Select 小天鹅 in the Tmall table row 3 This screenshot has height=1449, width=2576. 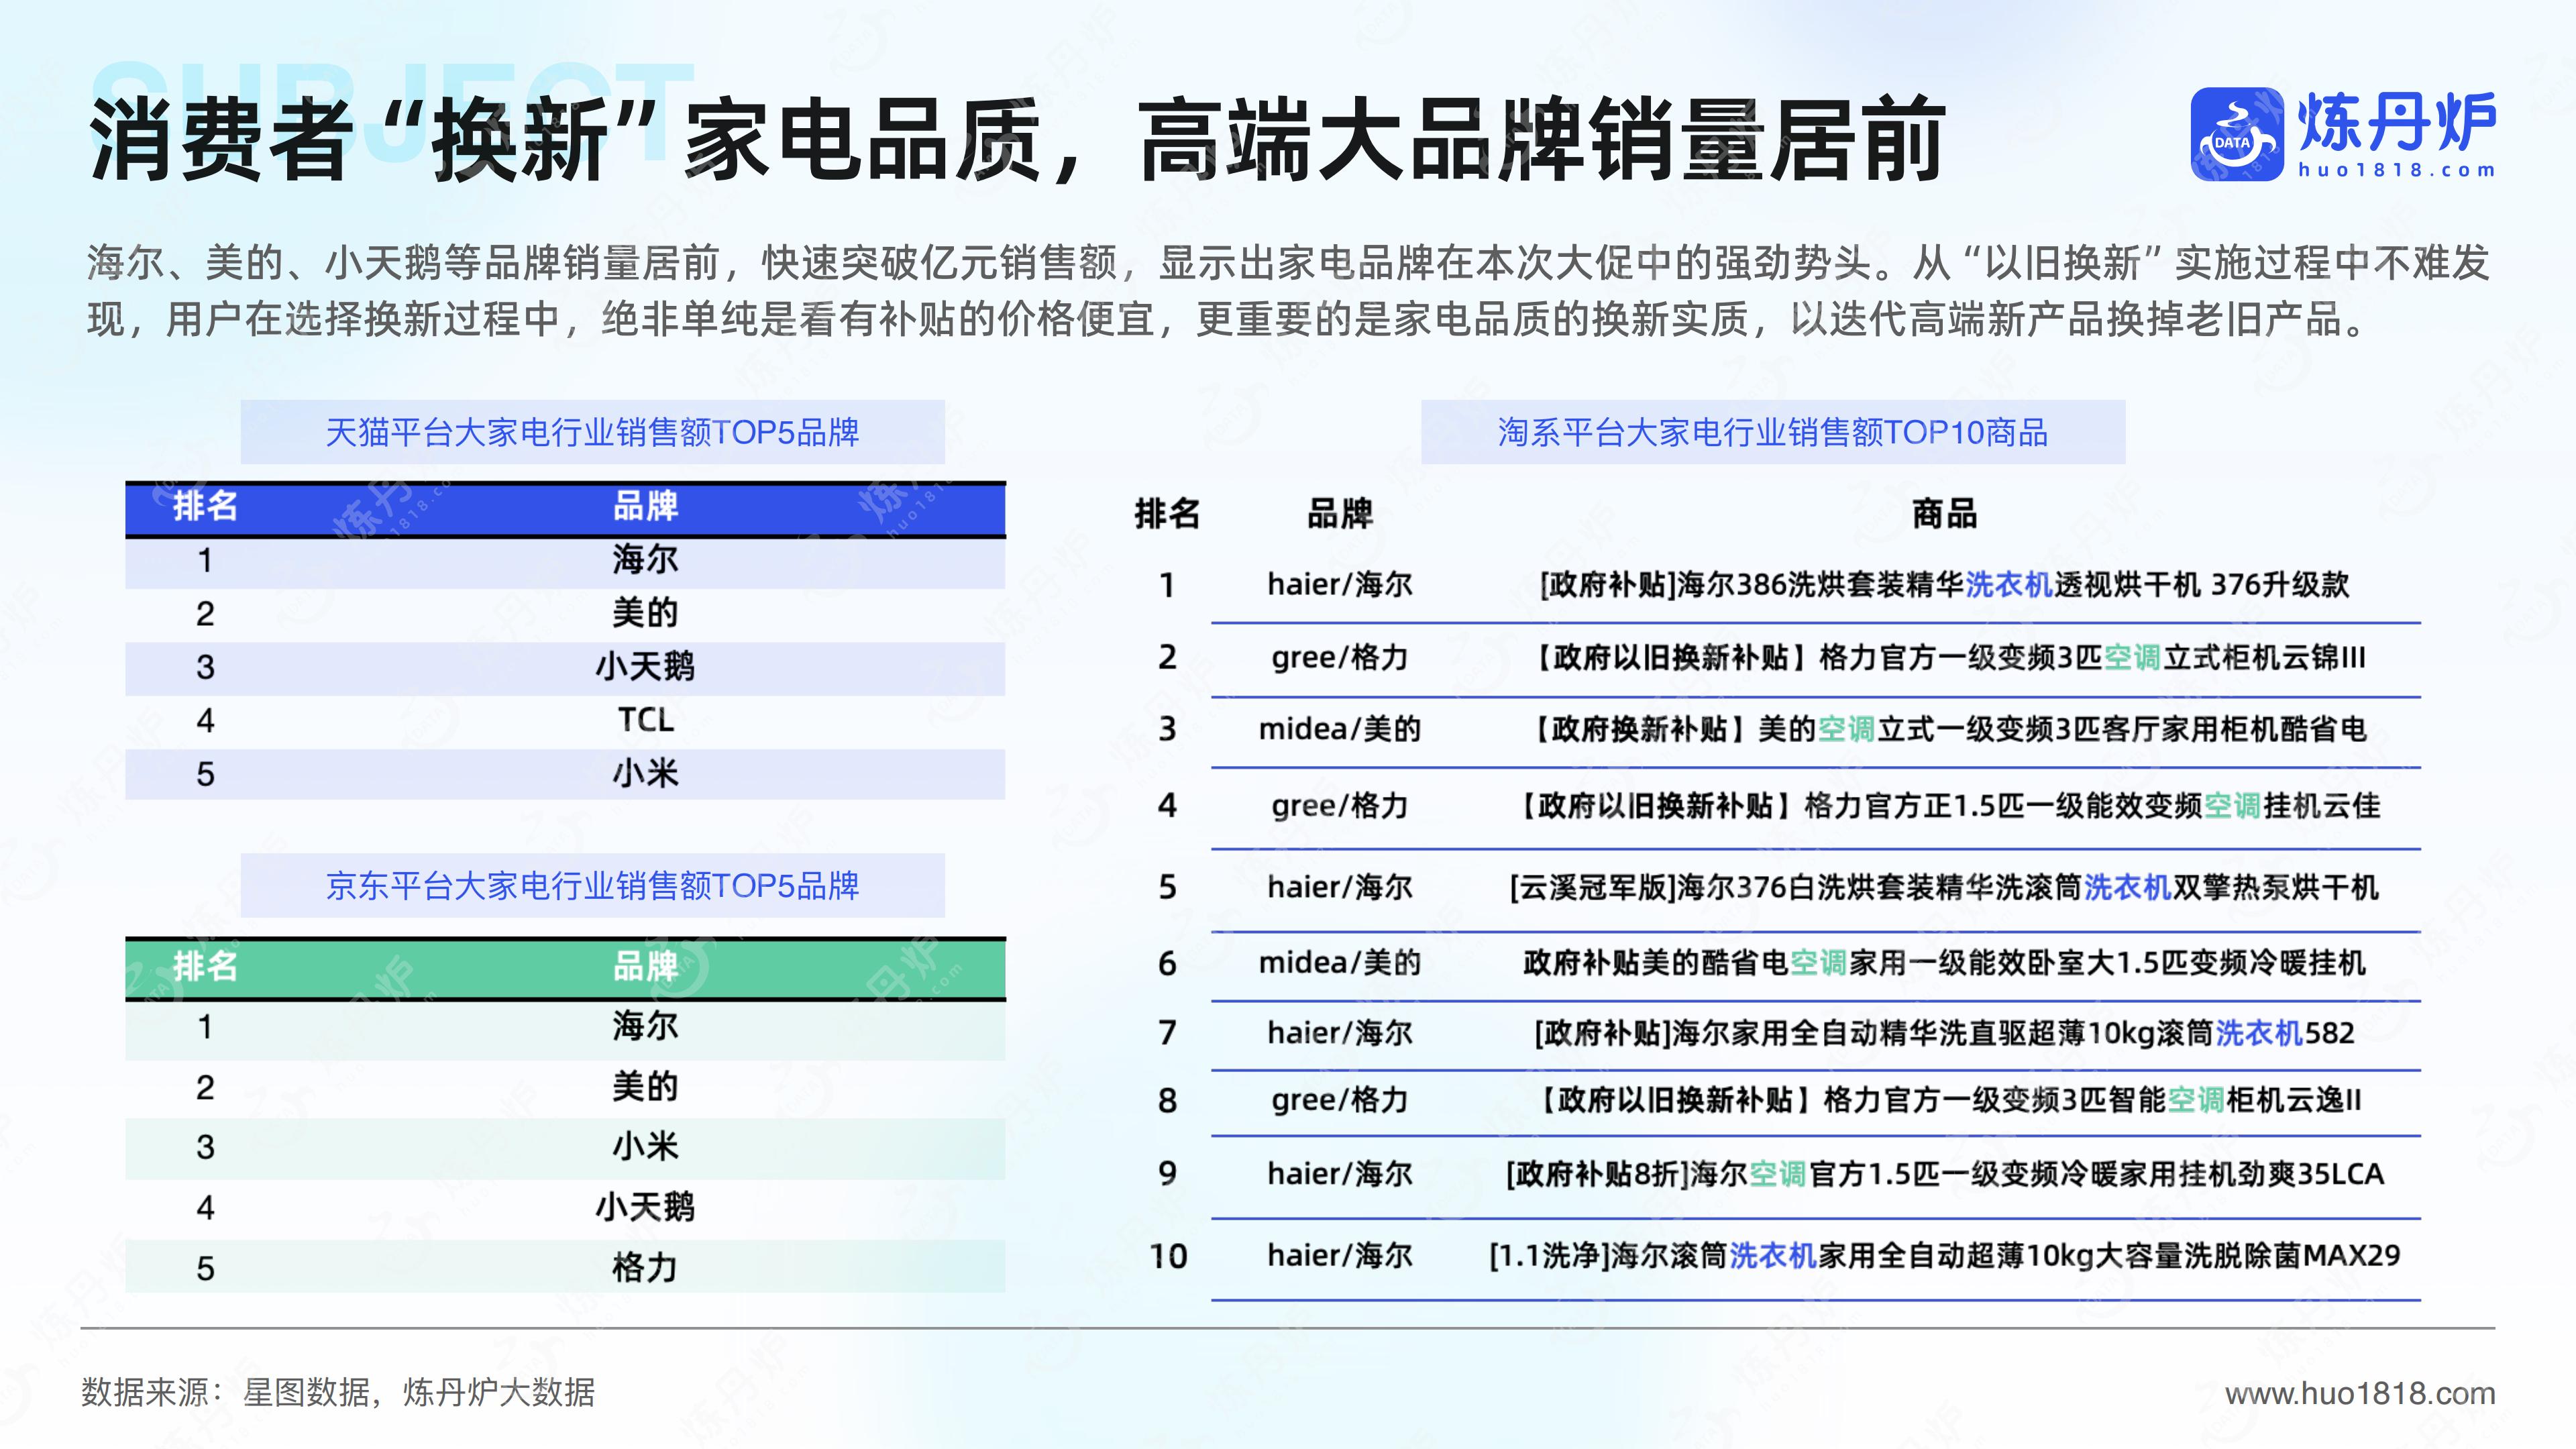(645, 666)
